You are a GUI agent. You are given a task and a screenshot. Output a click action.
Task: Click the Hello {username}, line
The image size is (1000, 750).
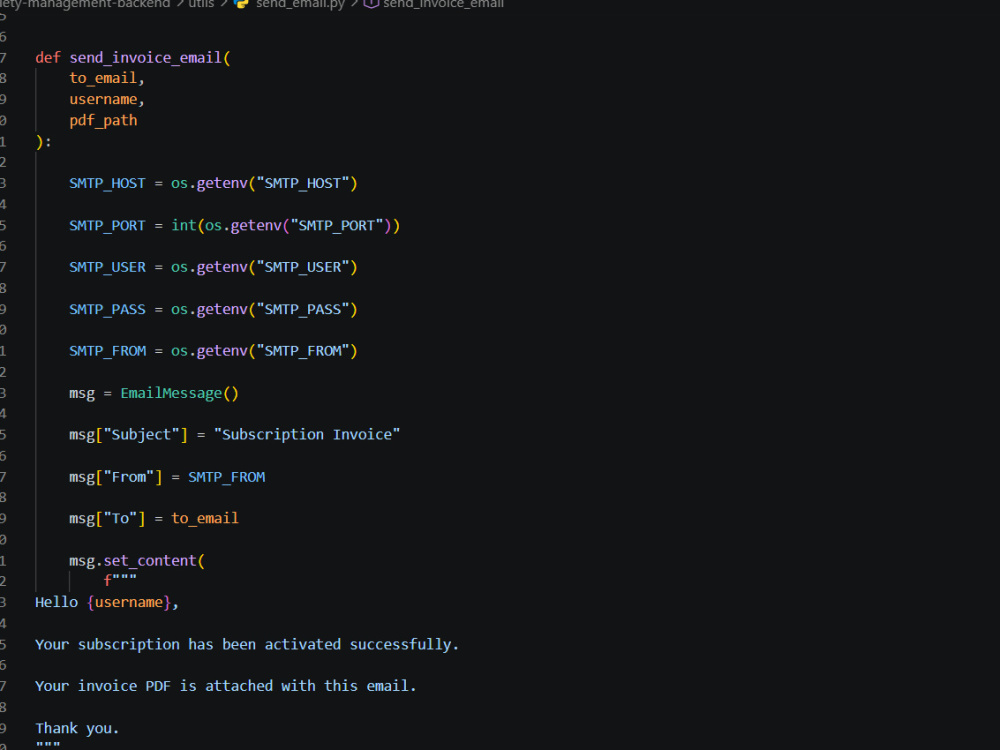pyautogui.click(x=107, y=603)
